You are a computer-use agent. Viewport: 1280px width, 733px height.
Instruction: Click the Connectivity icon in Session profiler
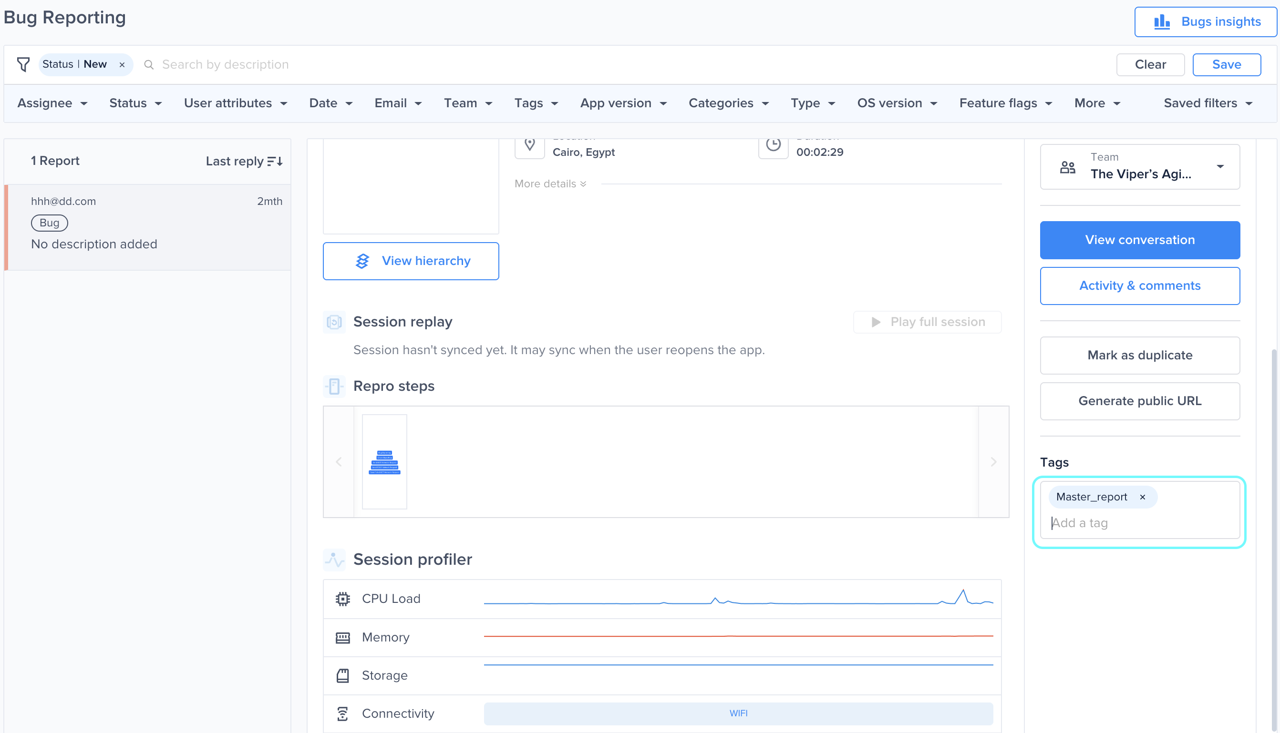coord(343,714)
